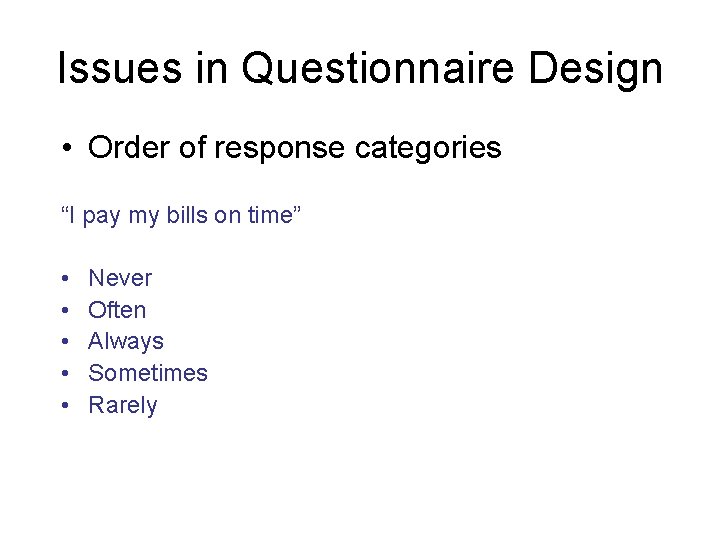Image resolution: width=720 pixels, height=540 pixels.
Task: Select the 'Often' response option
Action: tap(117, 310)
